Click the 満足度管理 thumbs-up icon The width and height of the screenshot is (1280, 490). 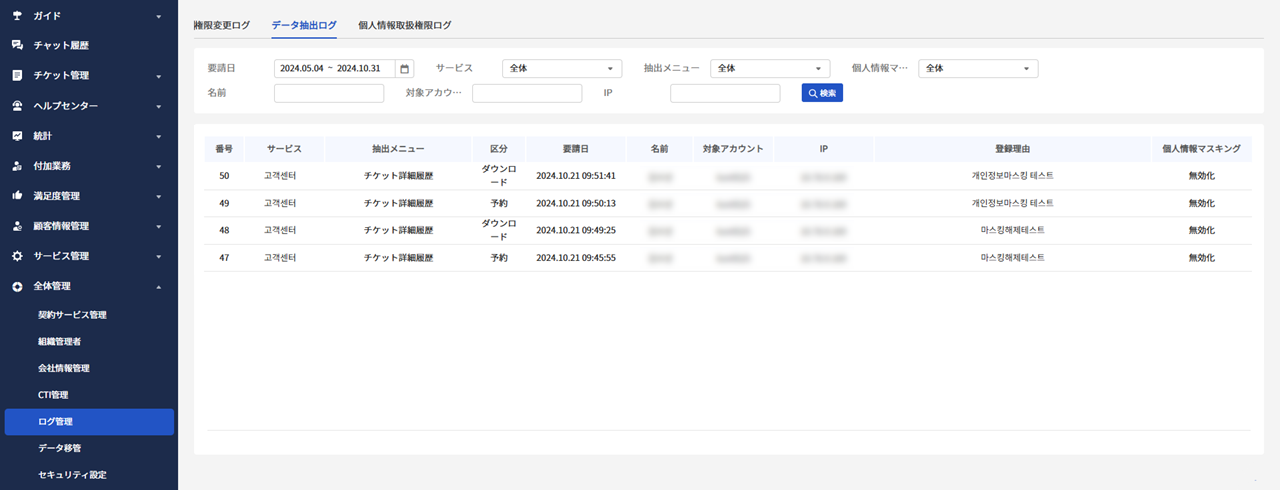coord(17,196)
